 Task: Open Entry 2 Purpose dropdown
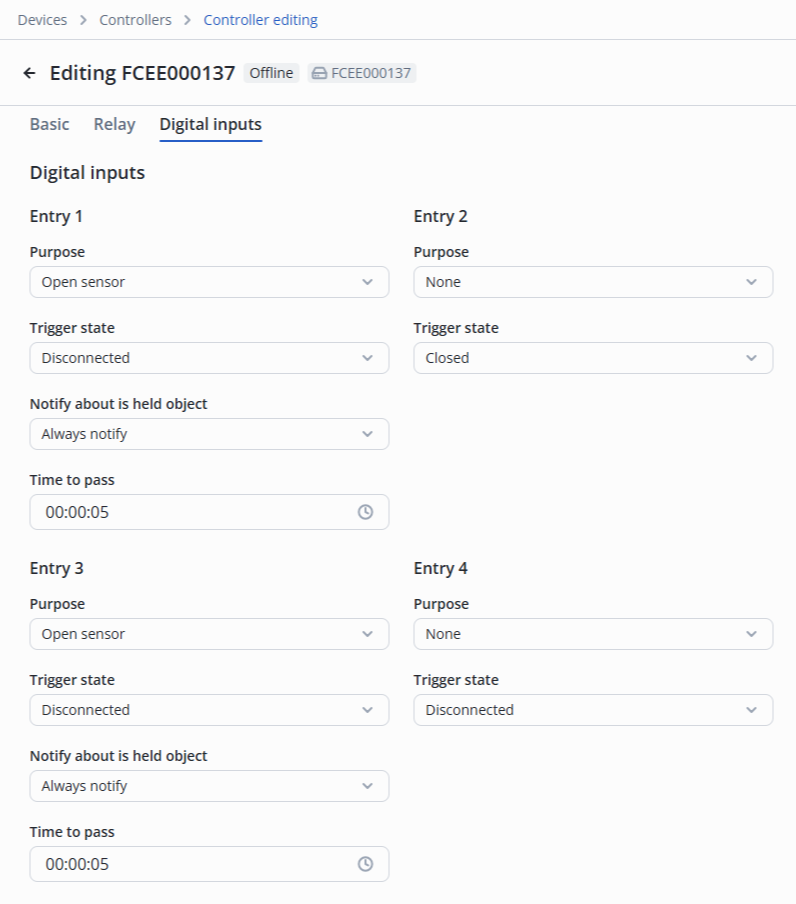click(x=593, y=282)
